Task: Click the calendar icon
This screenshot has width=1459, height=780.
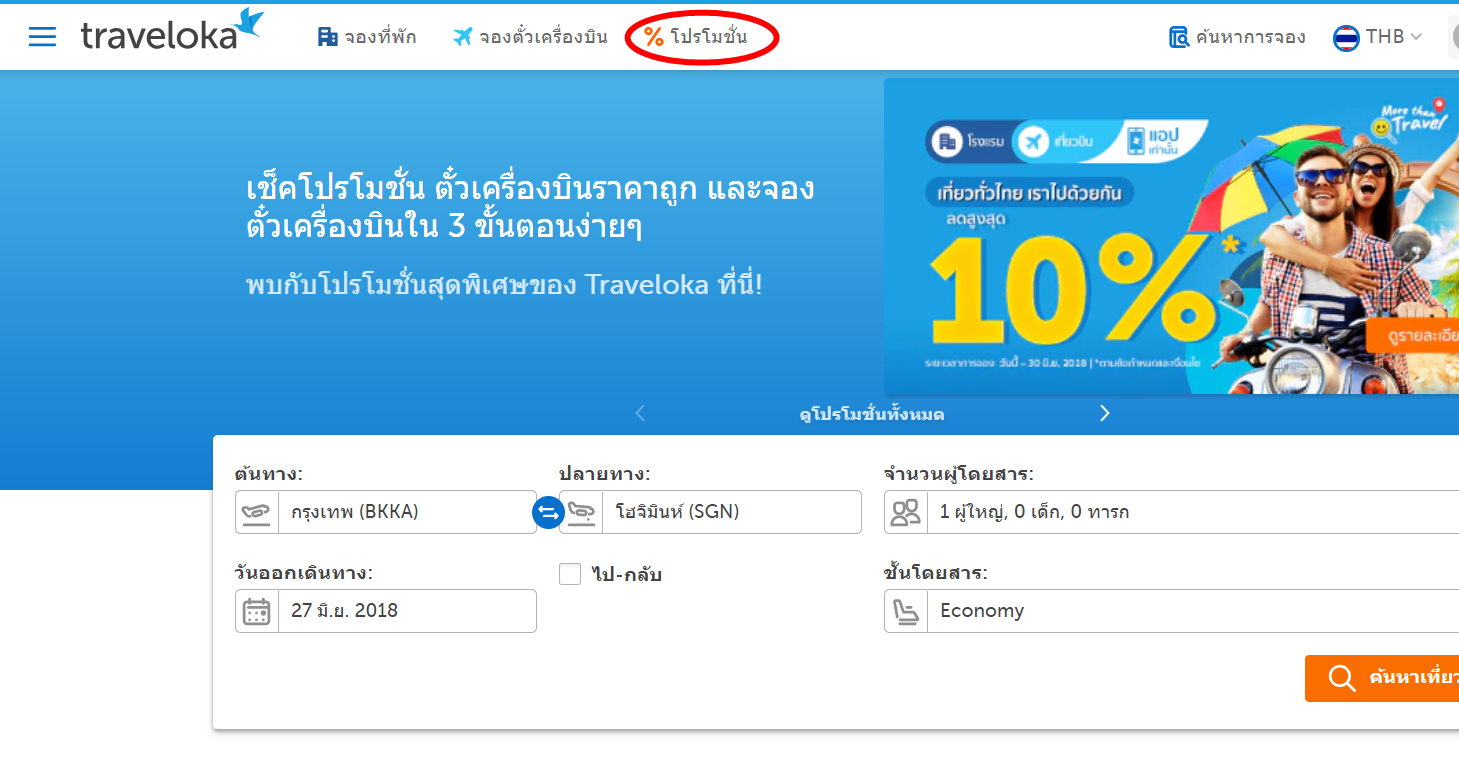Action: (x=257, y=611)
